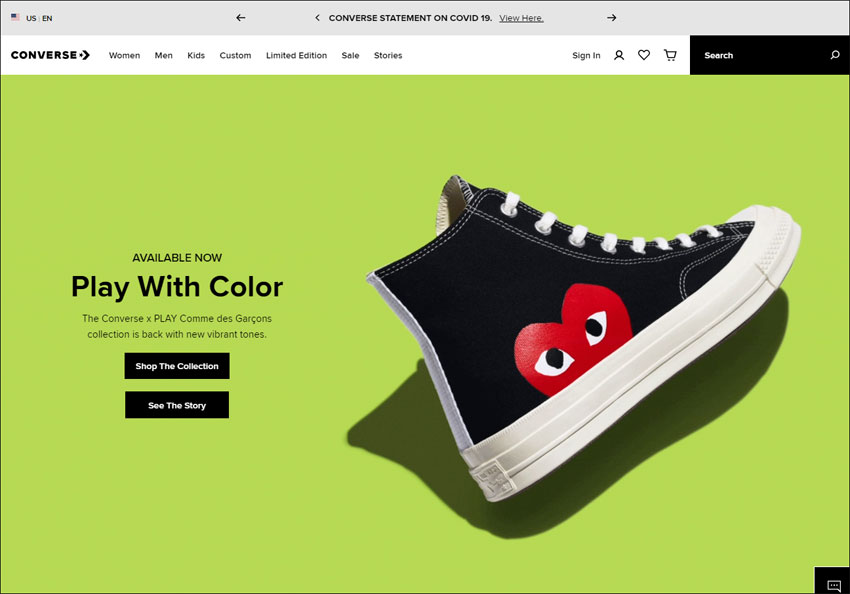Screen dimensions: 850x594
Task: Click the left arrow in the top banner
Action: click(241, 18)
